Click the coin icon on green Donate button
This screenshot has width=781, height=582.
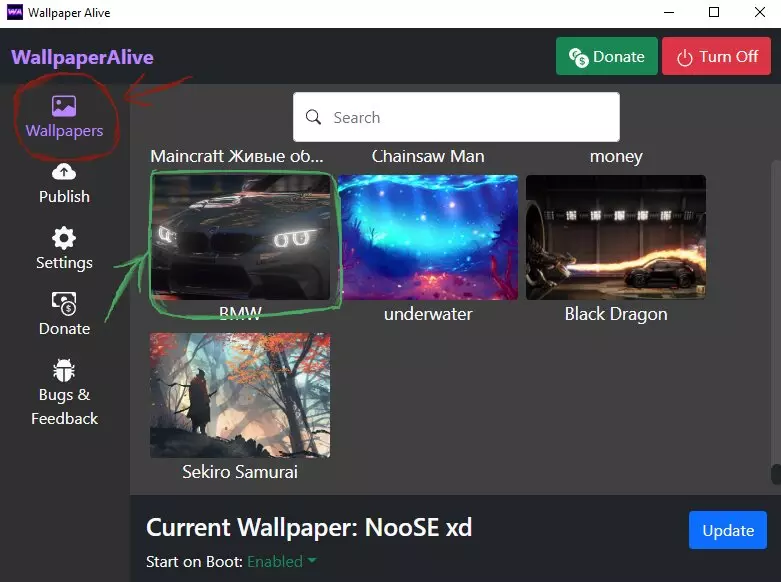tap(579, 57)
